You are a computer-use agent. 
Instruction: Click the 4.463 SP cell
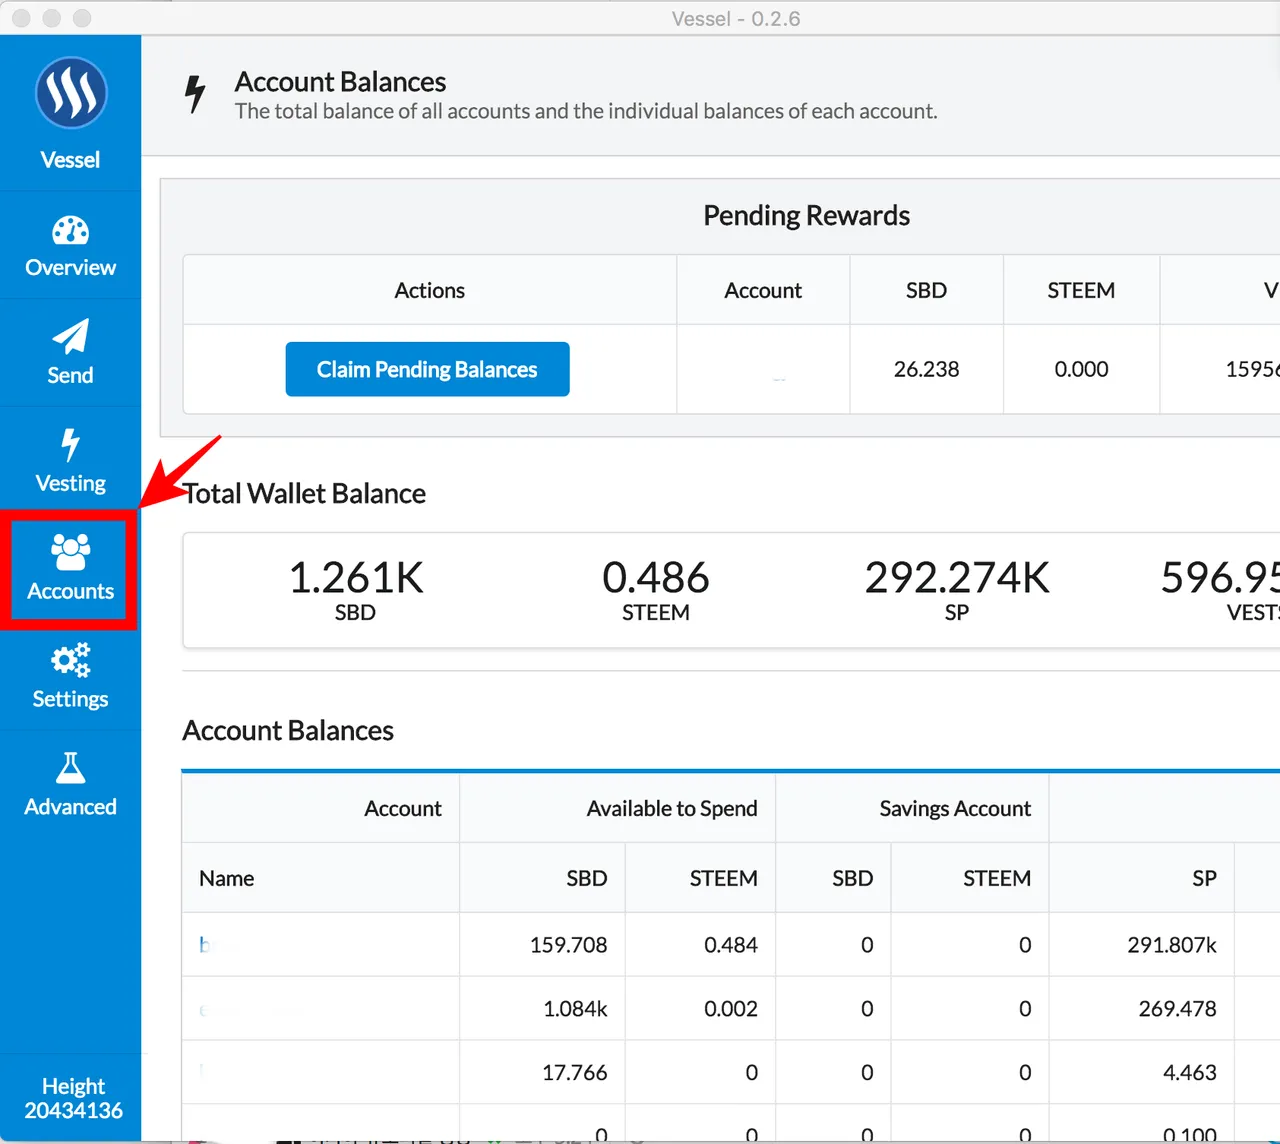point(1190,1073)
